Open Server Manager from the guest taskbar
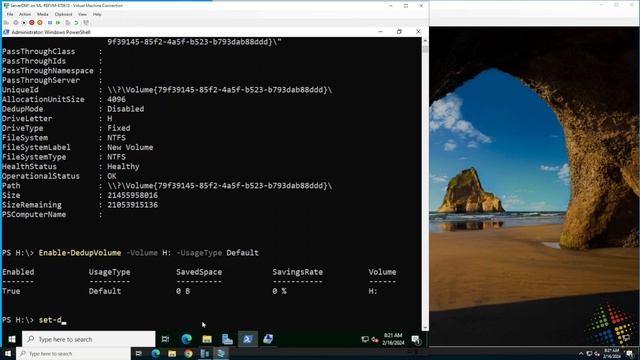 click(x=227, y=339)
